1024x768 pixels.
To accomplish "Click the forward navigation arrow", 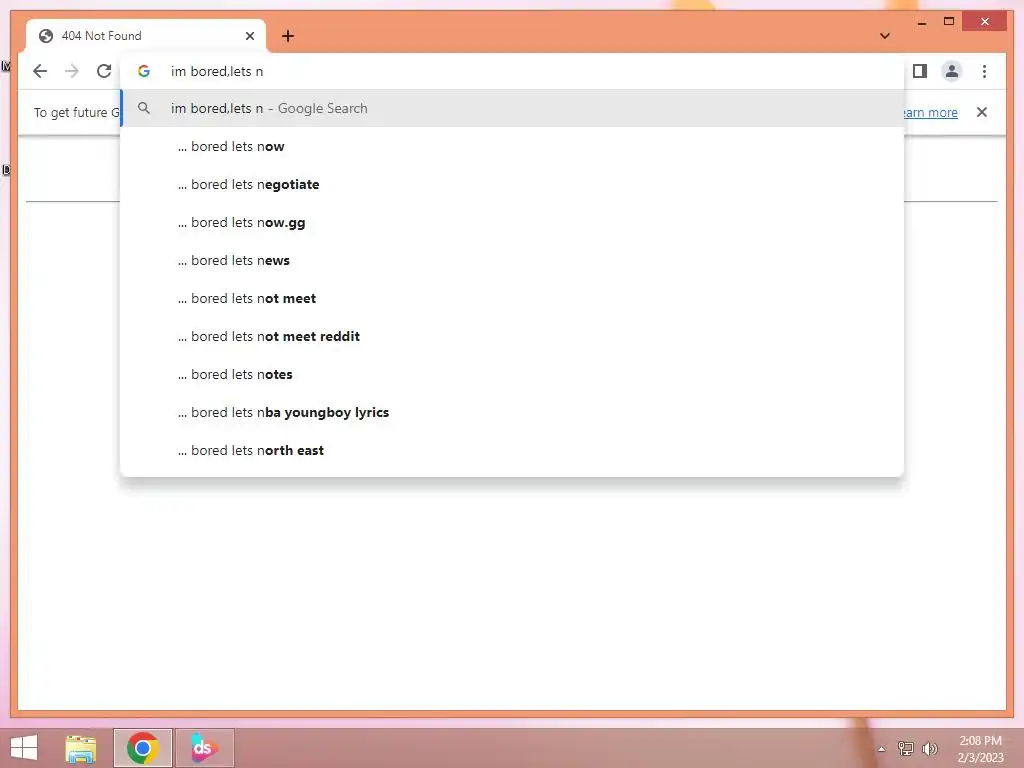I will point(72,71).
